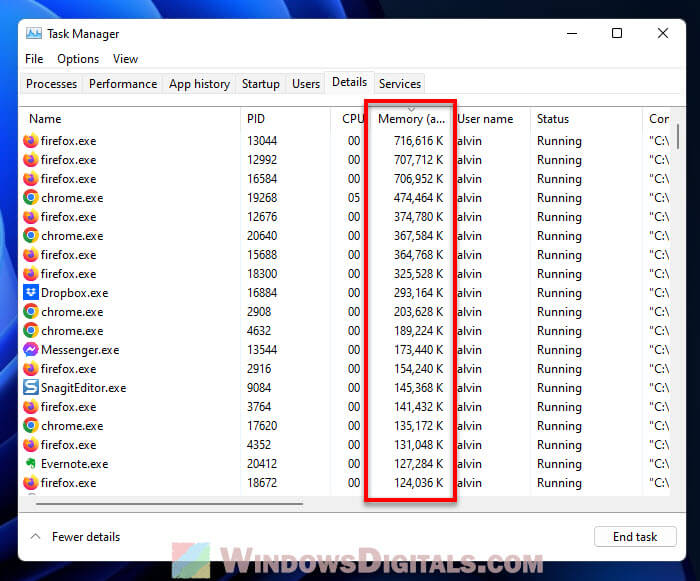Image resolution: width=700 pixels, height=581 pixels.
Task: Select the Evernote.exe process name
Action: point(75,464)
